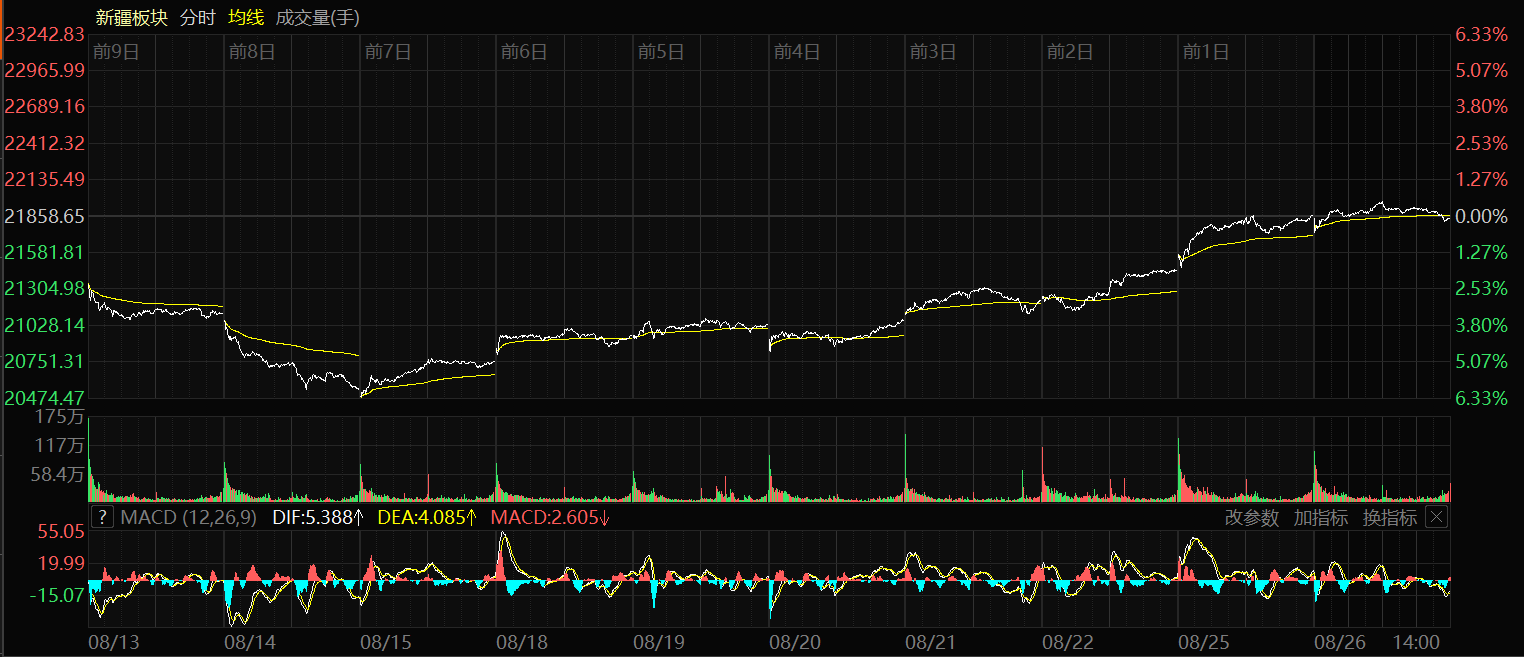This screenshot has height=657, width=1524.
Task: Close the MACD indicator panel
Action: coord(1436,517)
